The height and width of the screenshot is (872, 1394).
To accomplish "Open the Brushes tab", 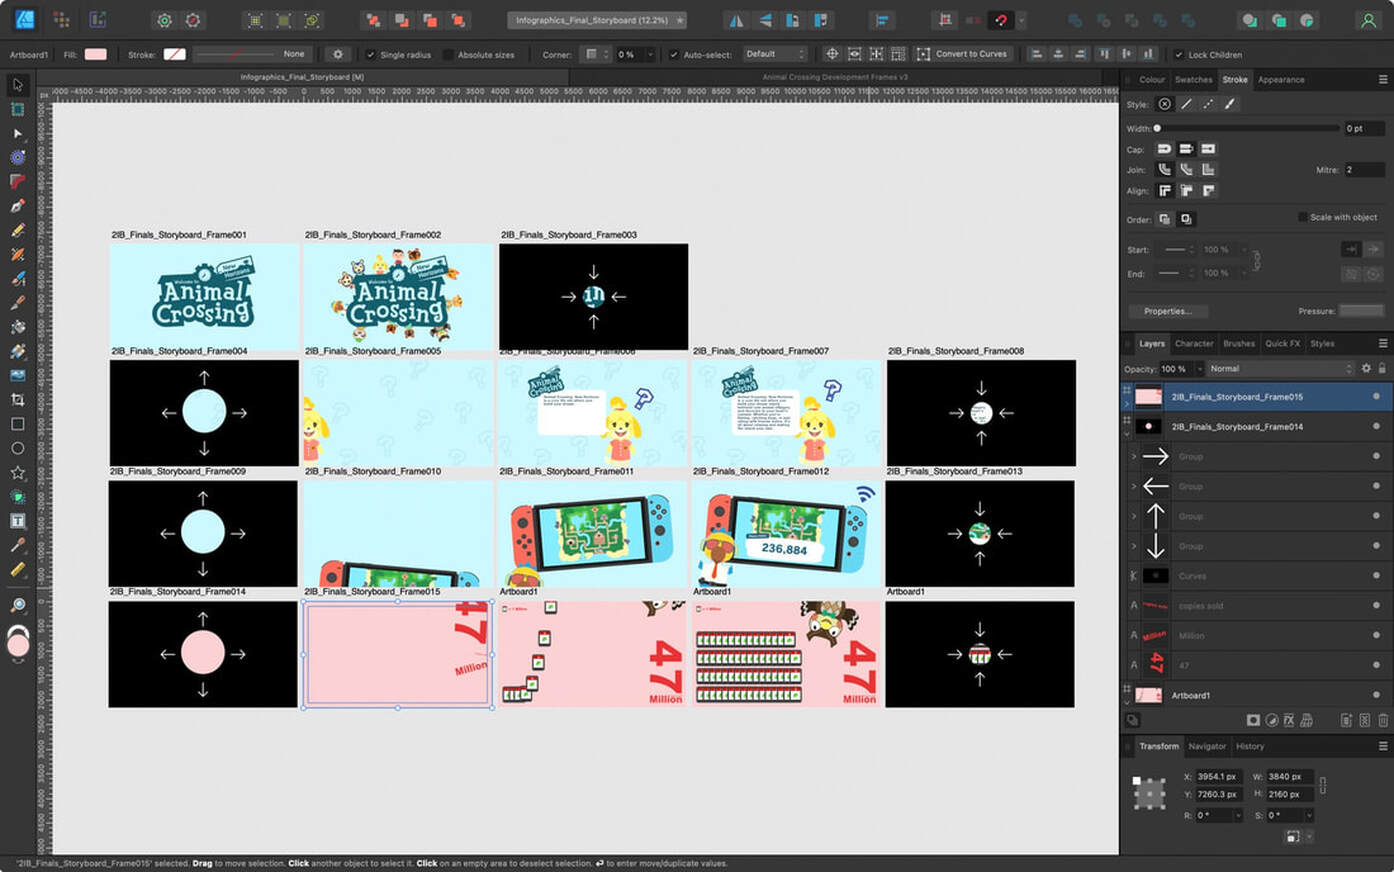I will coord(1239,344).
